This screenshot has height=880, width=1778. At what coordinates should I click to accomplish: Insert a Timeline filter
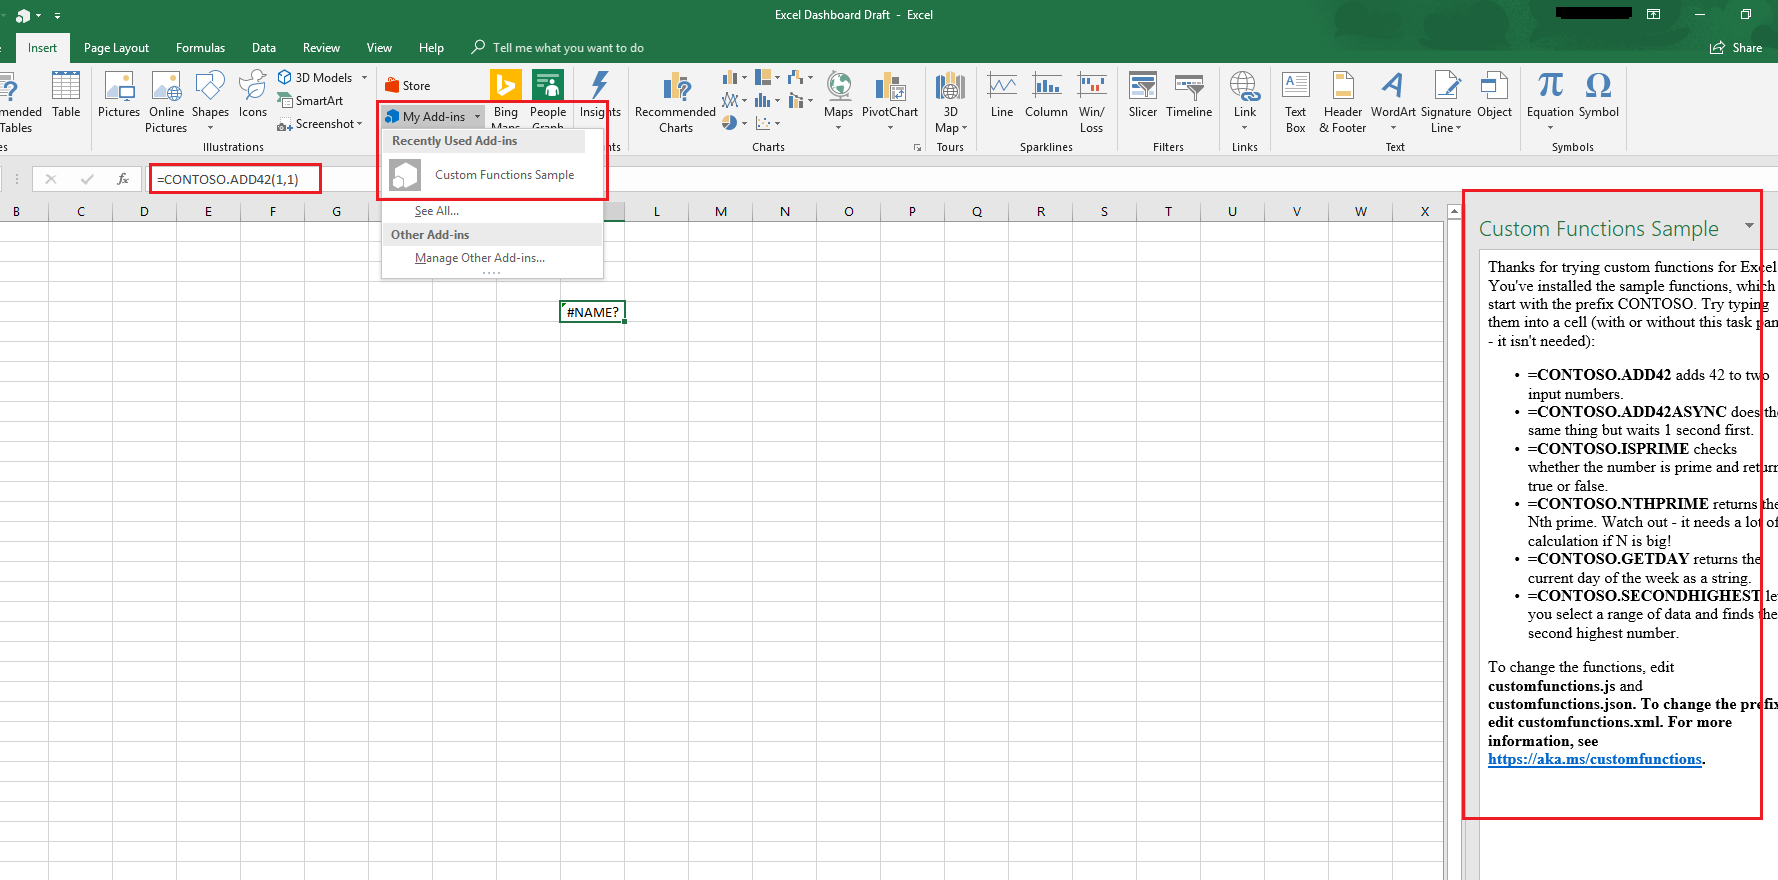pyautogui.click(x=1189, y=96)
